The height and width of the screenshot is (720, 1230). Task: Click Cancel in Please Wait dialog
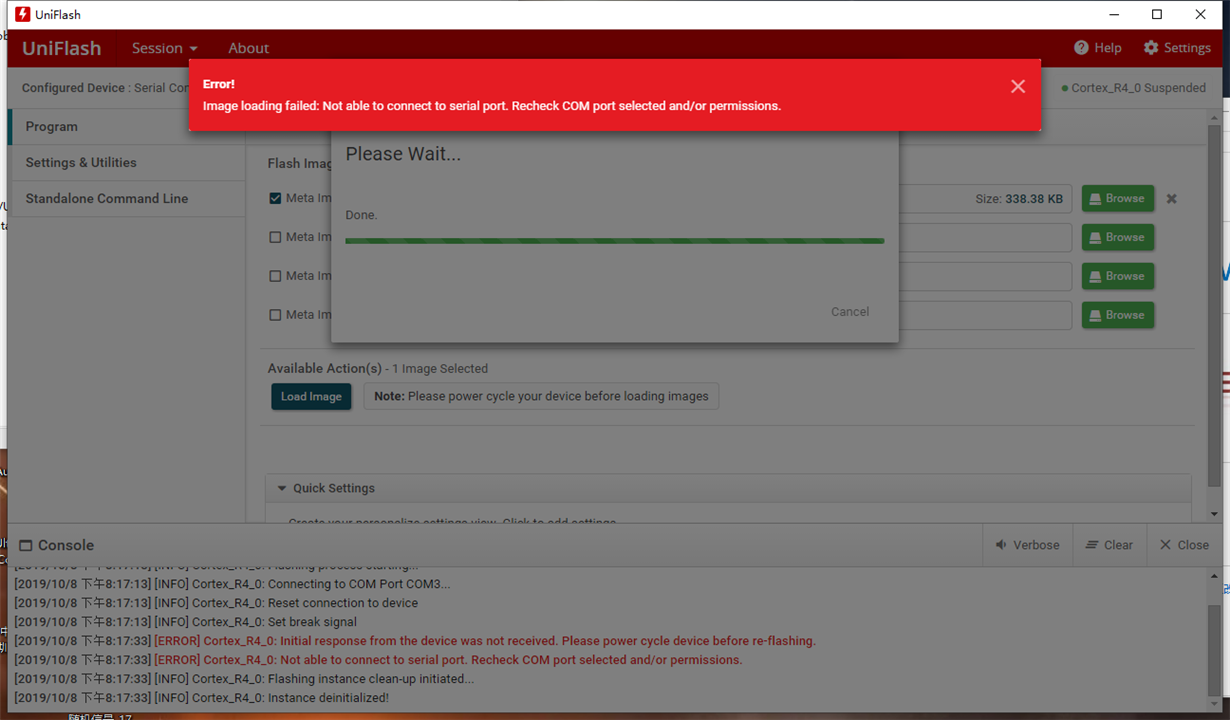tap(850, 312)
